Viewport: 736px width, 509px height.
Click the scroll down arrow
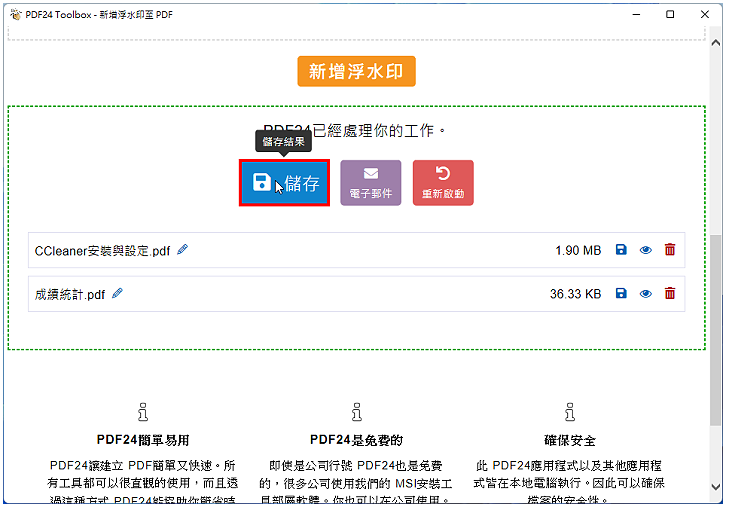(x=716, y=487)
